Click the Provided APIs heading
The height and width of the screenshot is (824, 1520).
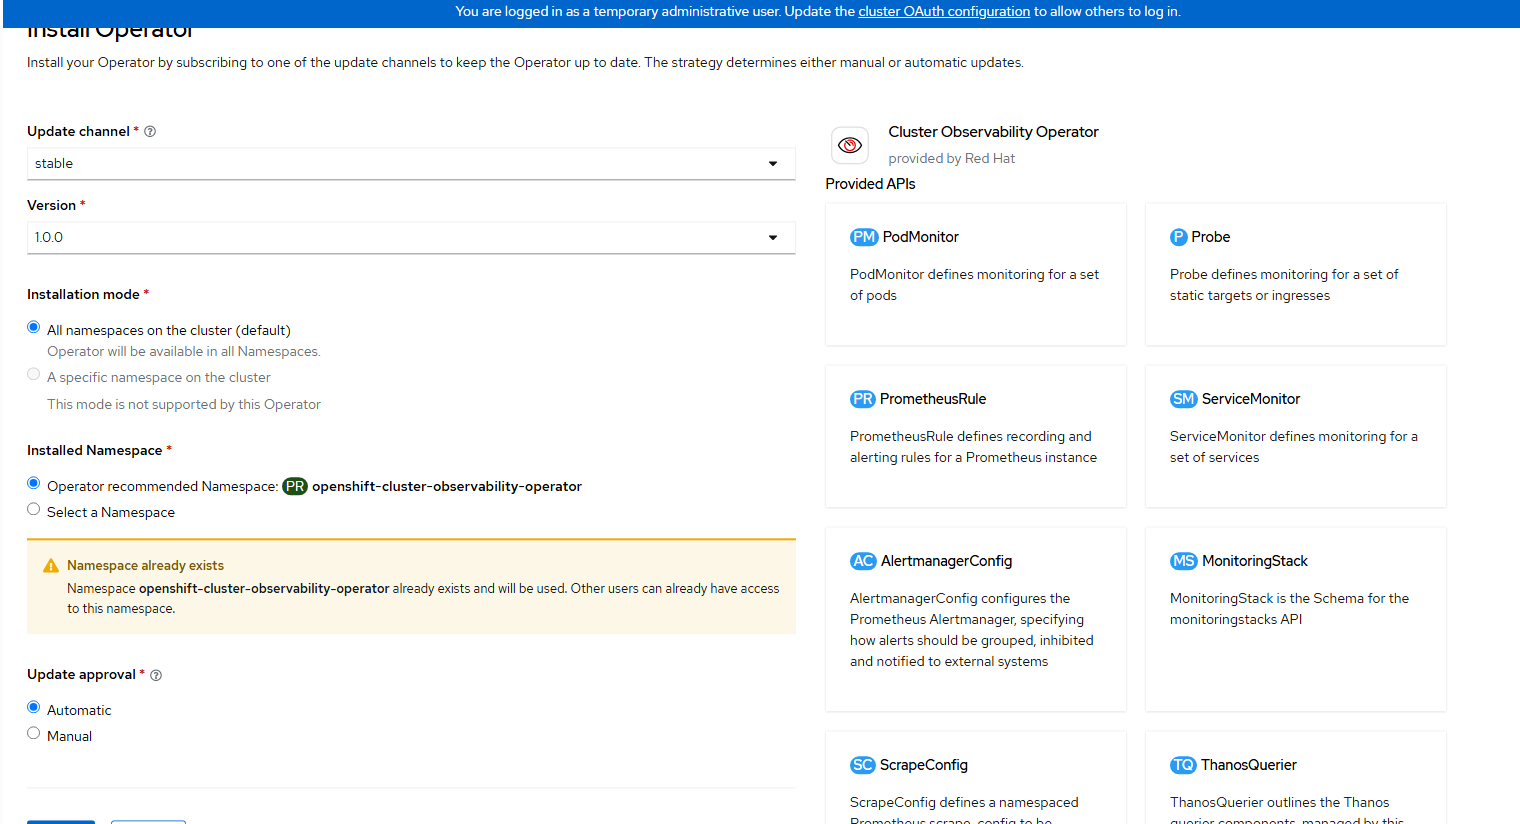870,184
